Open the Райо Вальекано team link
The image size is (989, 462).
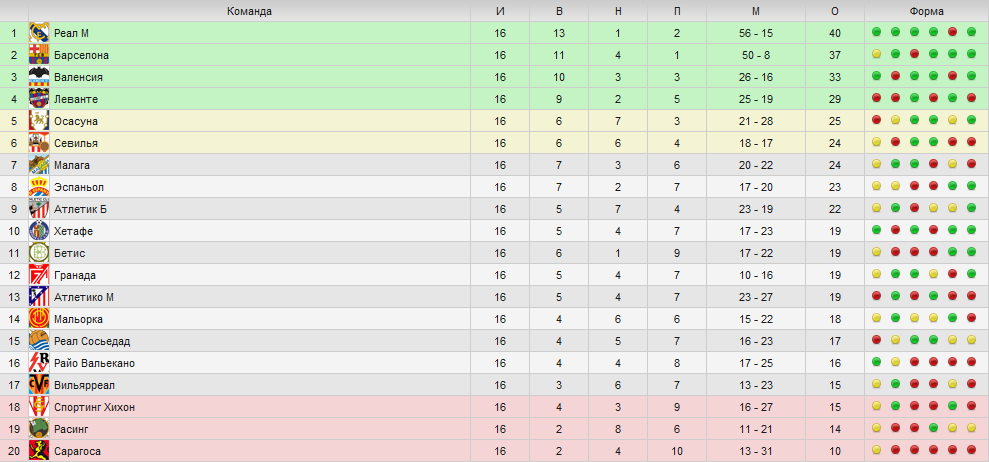(x=94, y=364)
